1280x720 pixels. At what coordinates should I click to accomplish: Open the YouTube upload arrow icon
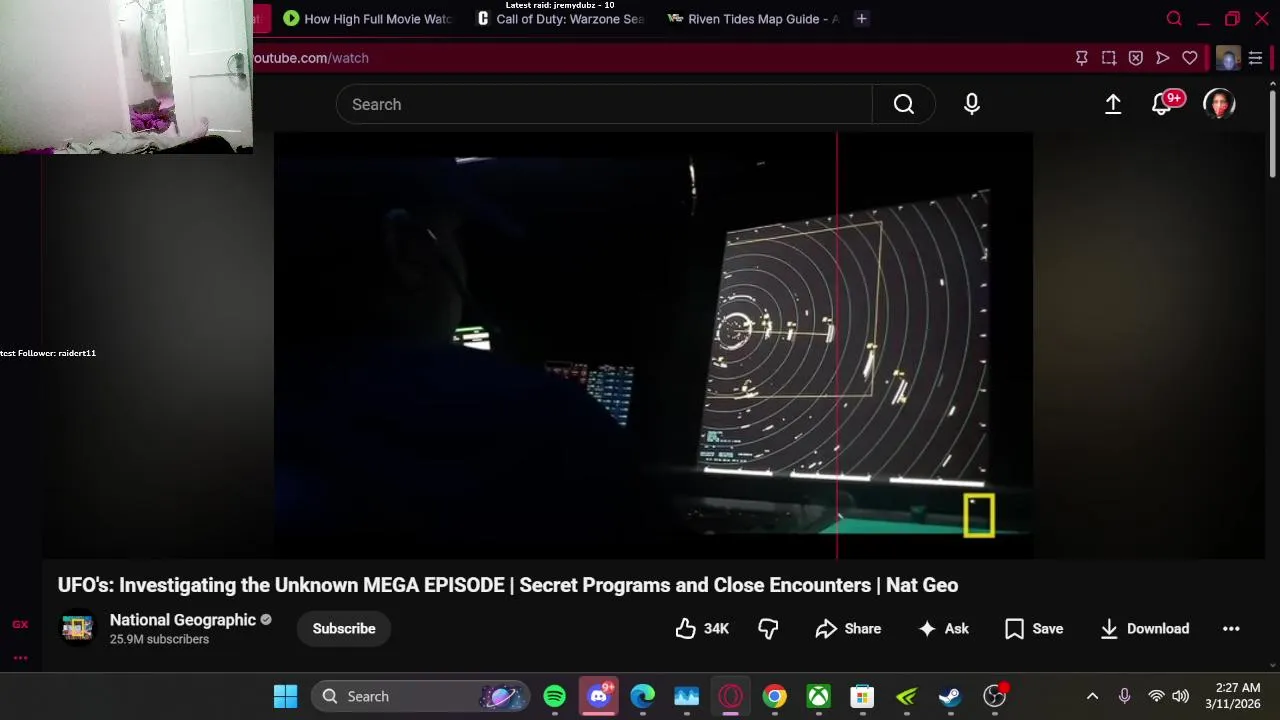click(x=1113, y=104)
